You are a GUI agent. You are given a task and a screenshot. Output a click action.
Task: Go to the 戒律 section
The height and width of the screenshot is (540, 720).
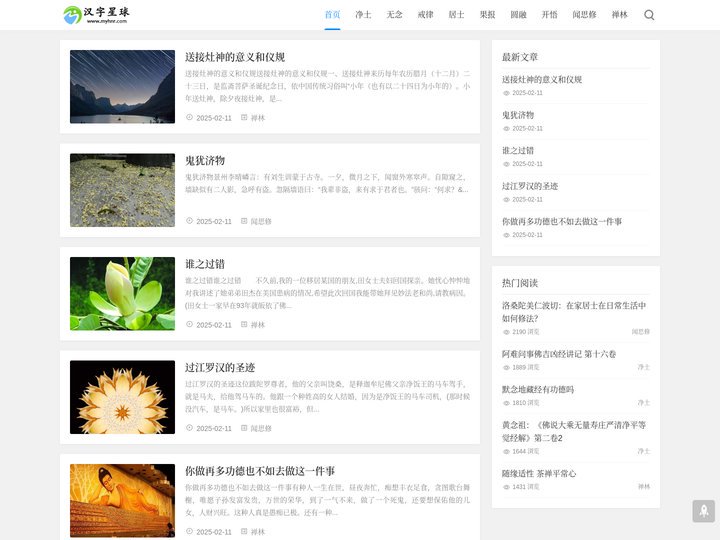pos(426,15)
